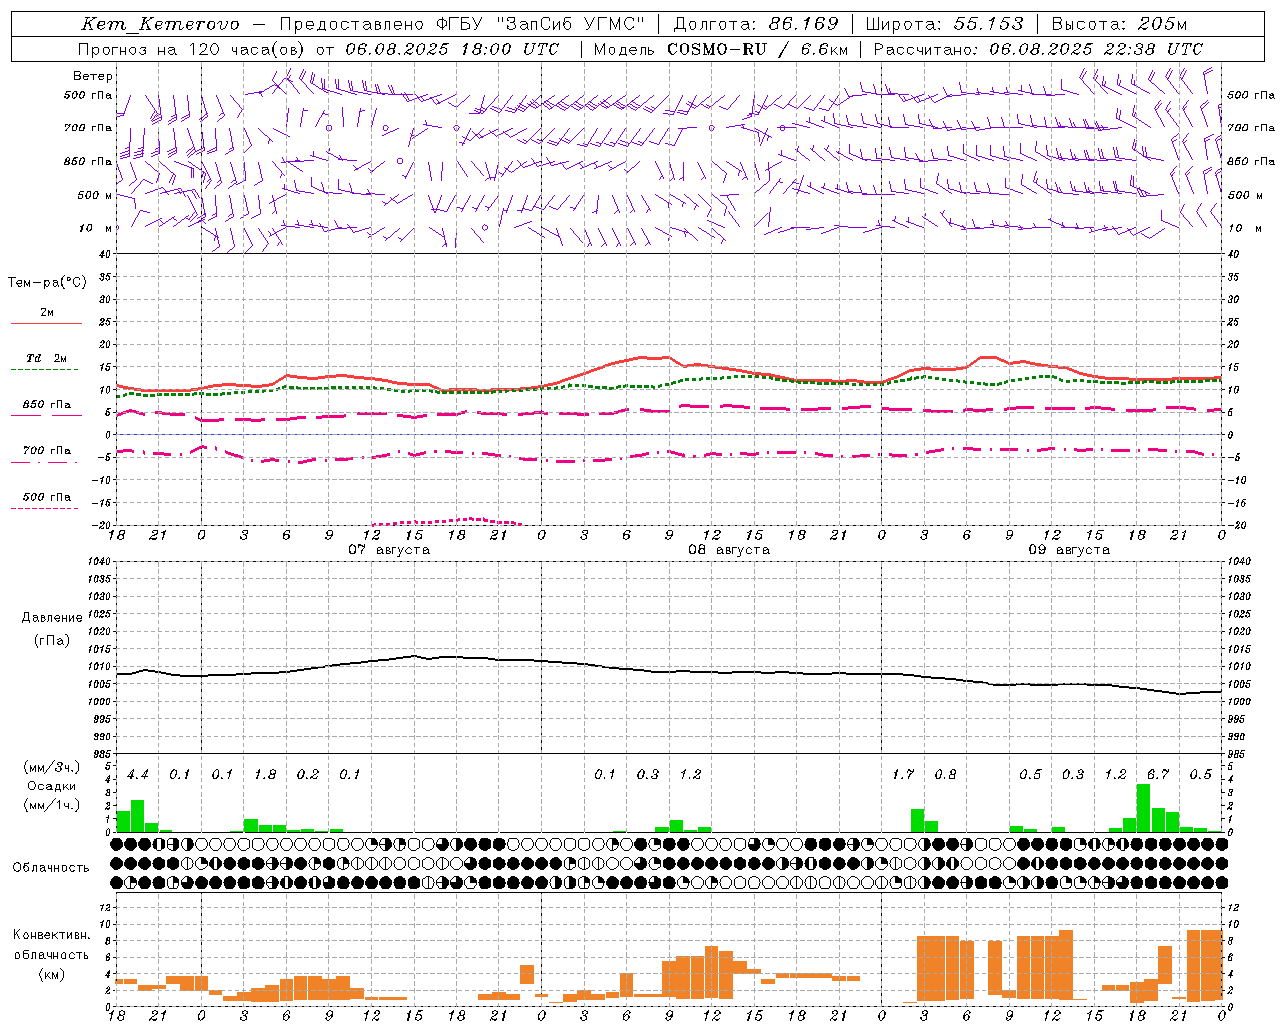Click the date label 09 августа

click(x=1069, y=550)
